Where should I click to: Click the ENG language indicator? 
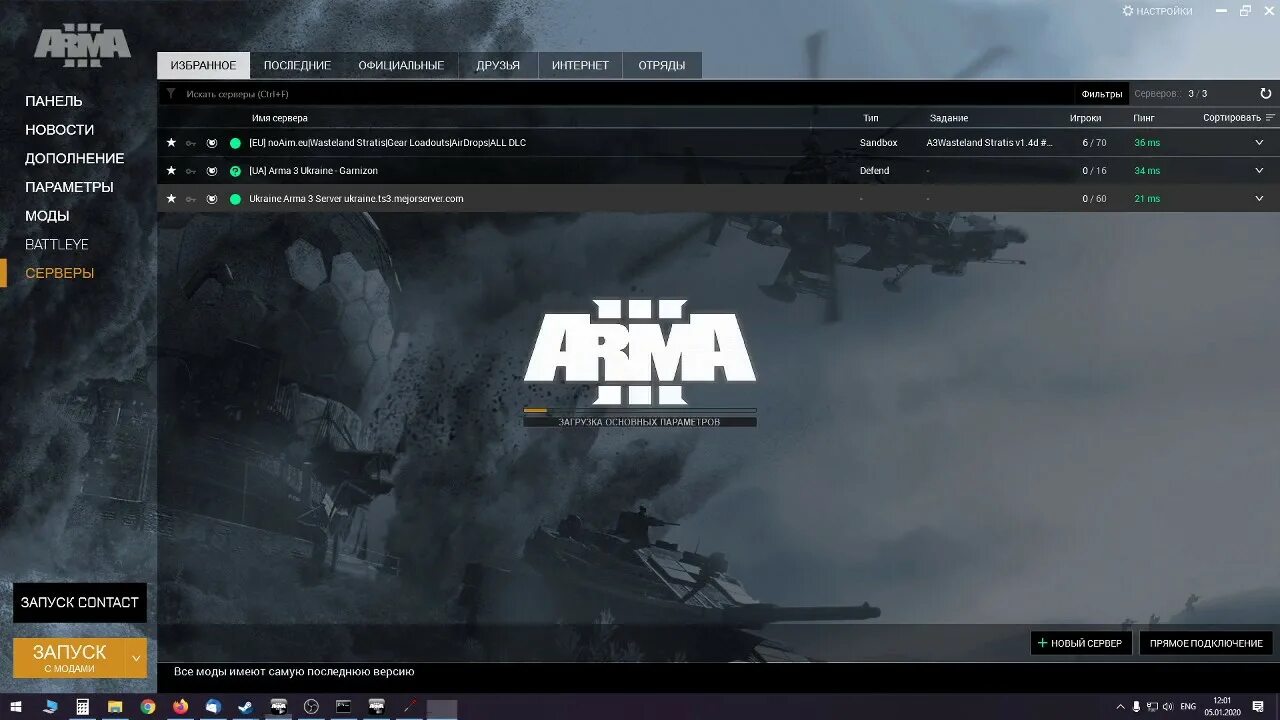coord(1188,706)
